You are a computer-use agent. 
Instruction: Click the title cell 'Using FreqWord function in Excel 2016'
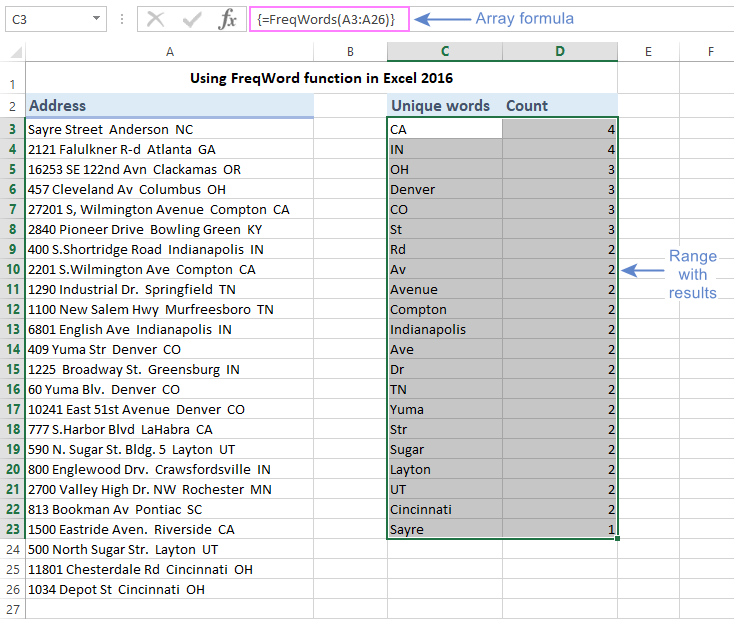[321, 78]
